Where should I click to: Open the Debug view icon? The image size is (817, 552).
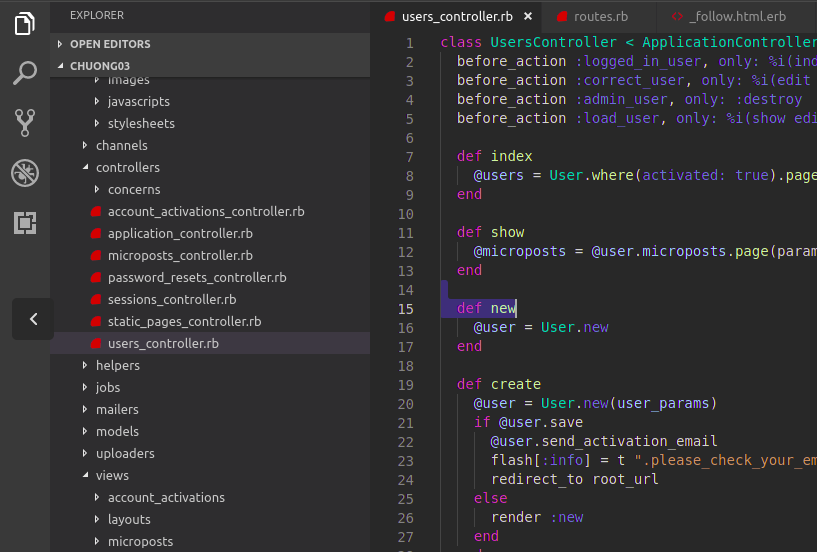coord(25,173)
